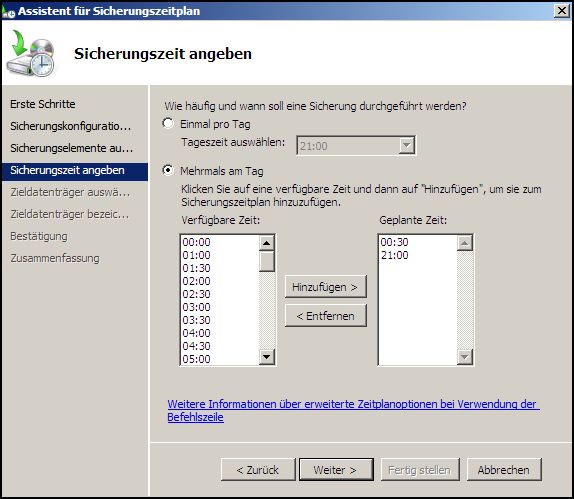Image resolution: width=574 pixels, height=499 pixels.
Task: Close the Assistent für Sicherungszeitplan window
Action: [562, 11]
